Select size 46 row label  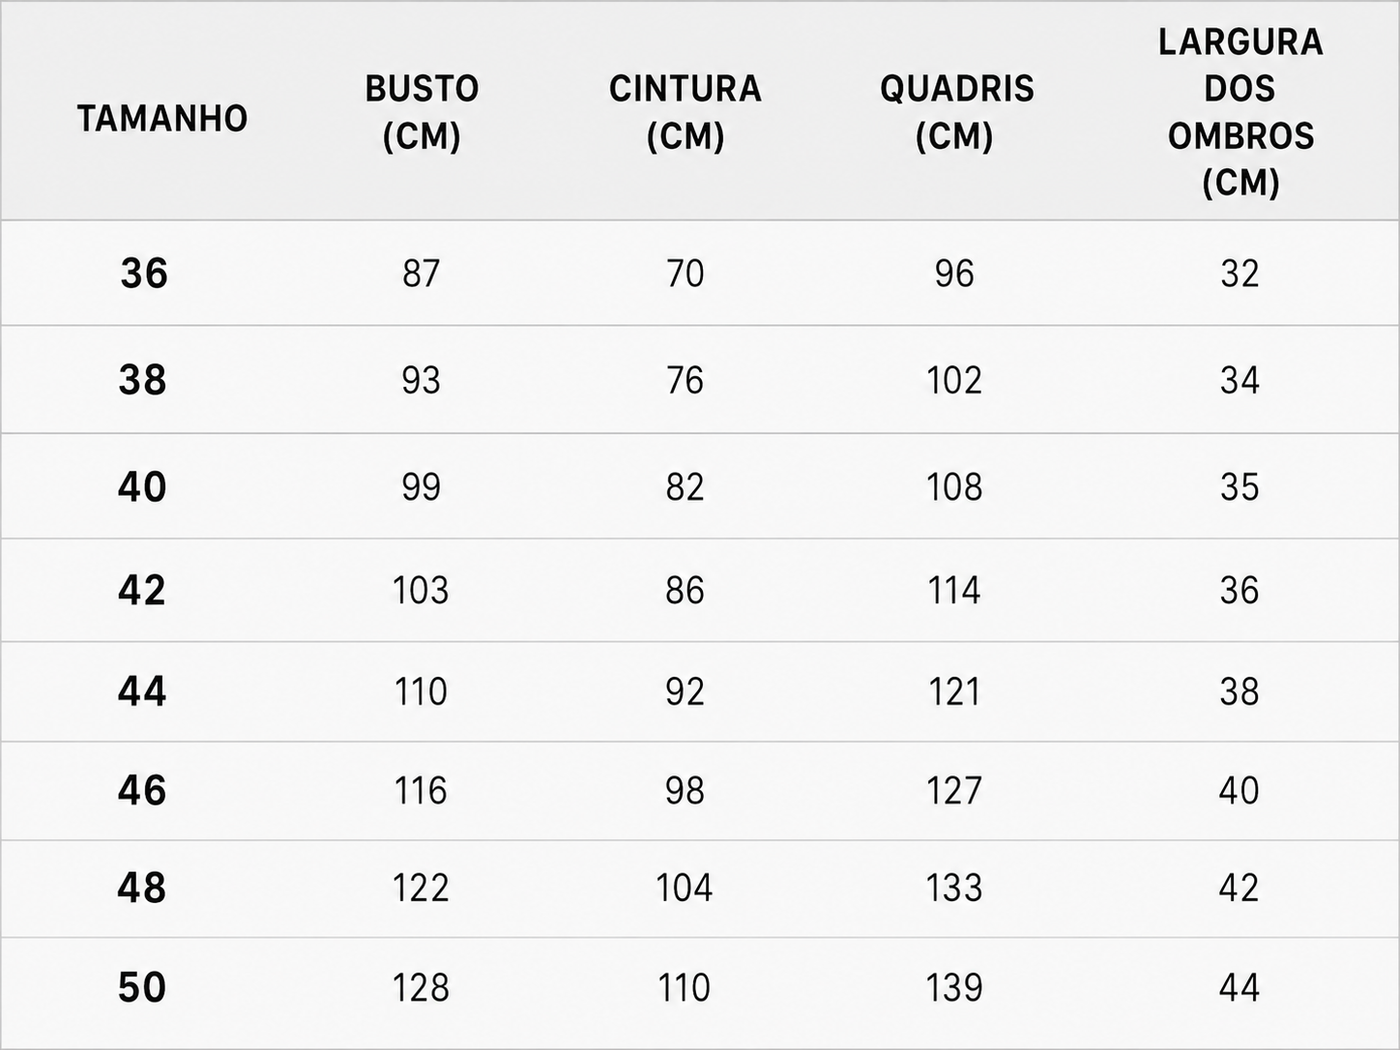coord(142,790)
